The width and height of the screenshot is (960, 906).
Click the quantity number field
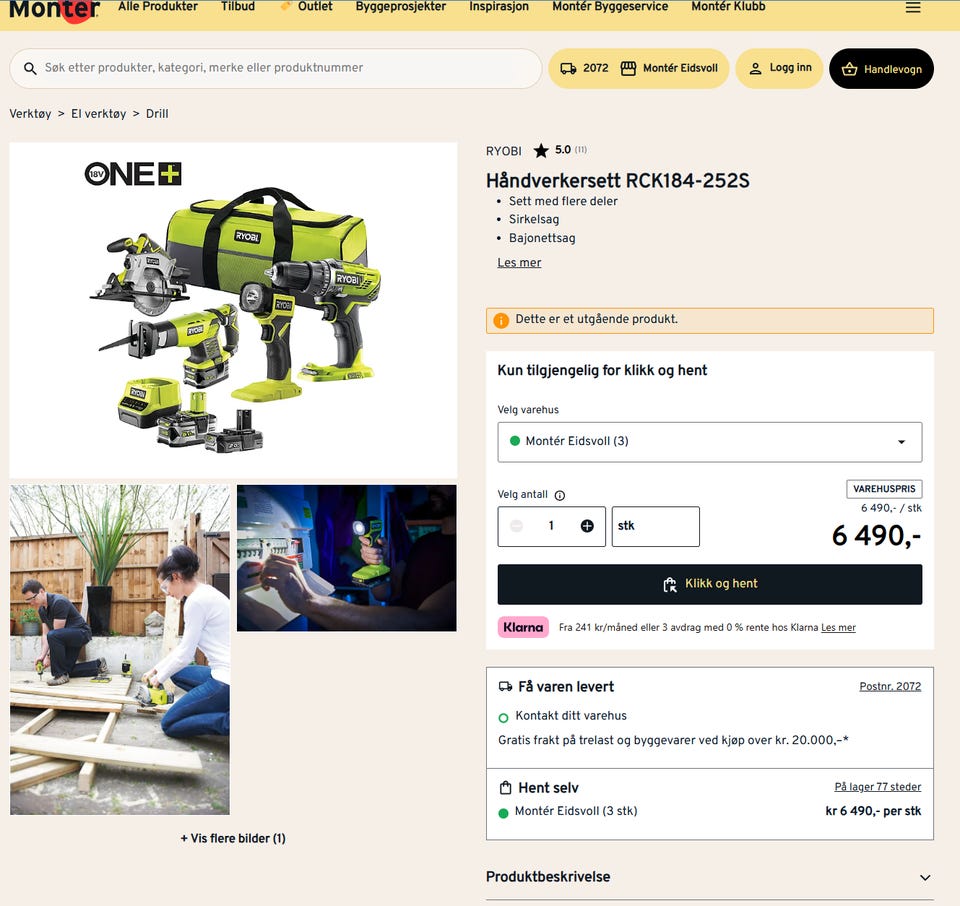point(551,526)
